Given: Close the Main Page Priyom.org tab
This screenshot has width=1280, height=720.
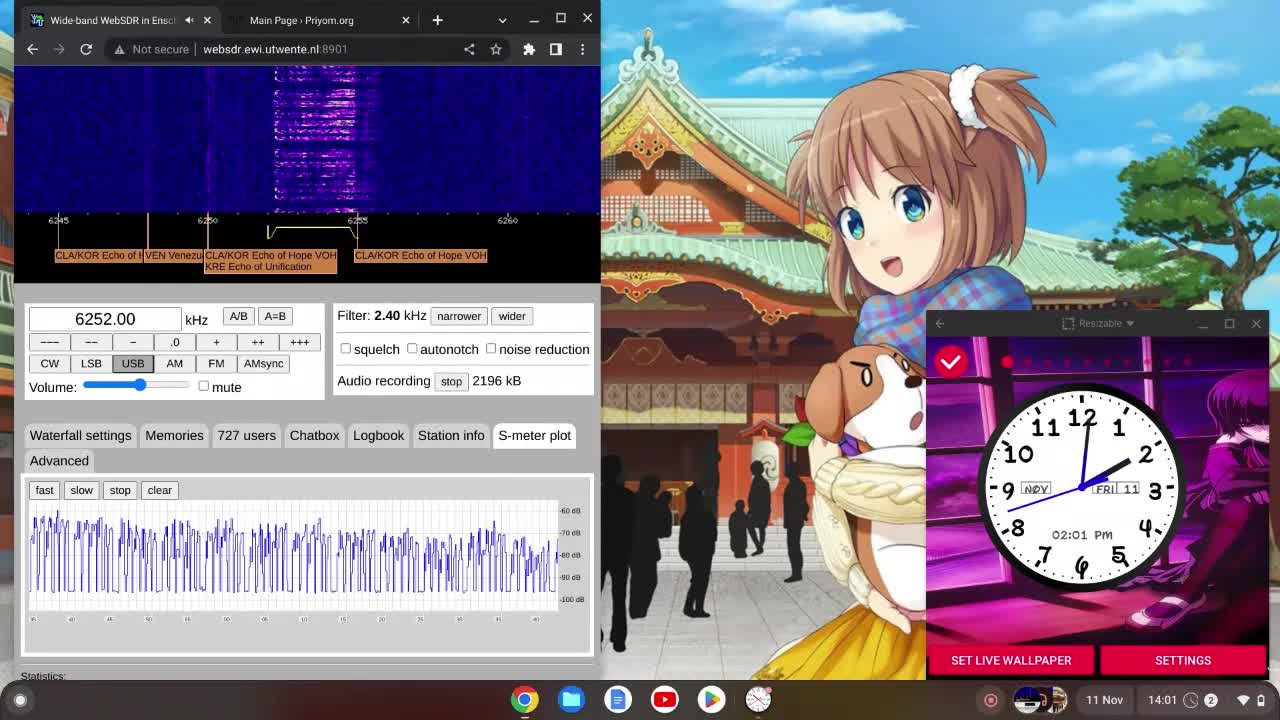Looking at the screenshot, I should (405, 20).
